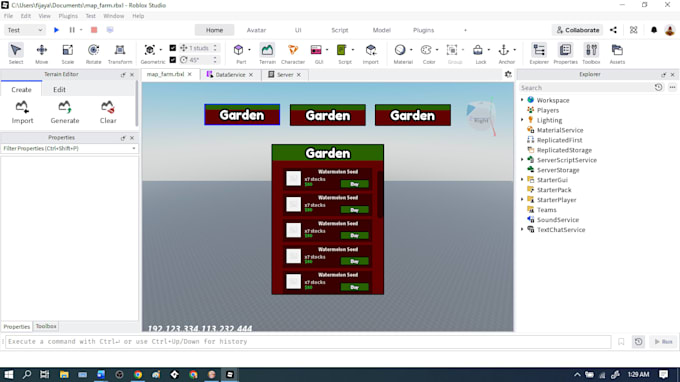
Task: Click the Toolbox tab at bottom left
Action: point(46,326)
